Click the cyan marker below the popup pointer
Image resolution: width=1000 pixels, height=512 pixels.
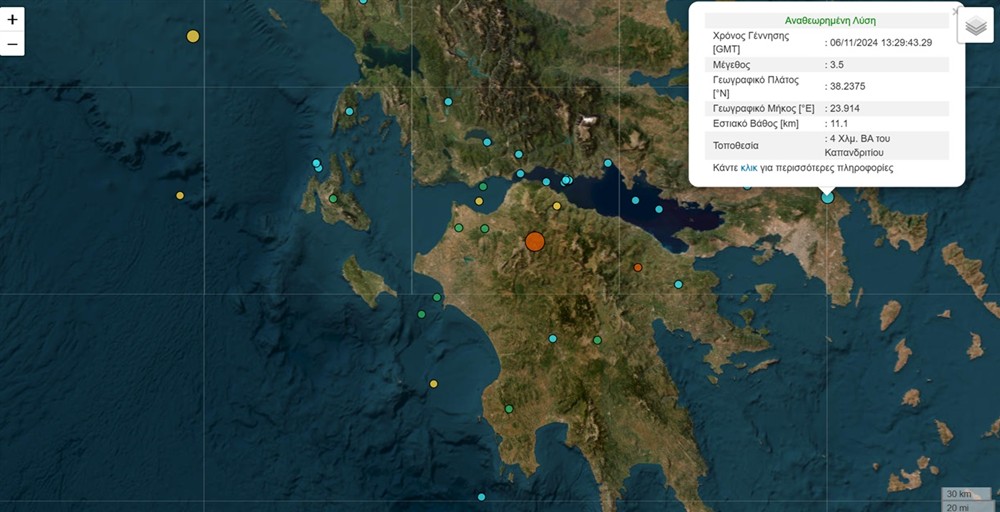(x=827, y=197)
